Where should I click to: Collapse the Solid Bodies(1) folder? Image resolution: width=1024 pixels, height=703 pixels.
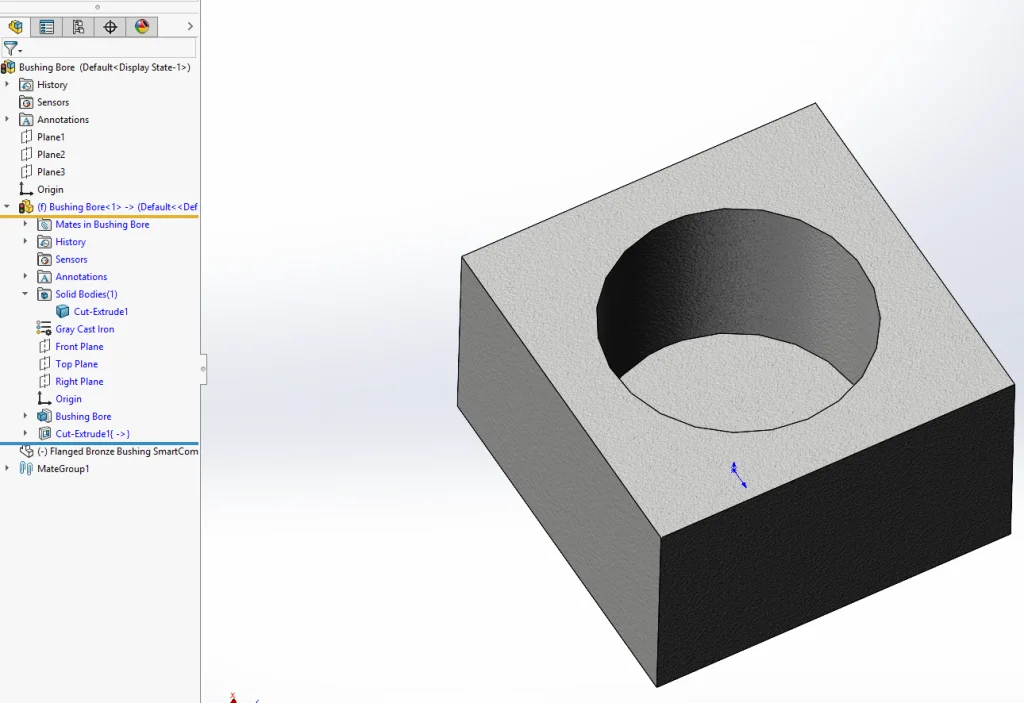pyautogui.click(x=25, y=293)
